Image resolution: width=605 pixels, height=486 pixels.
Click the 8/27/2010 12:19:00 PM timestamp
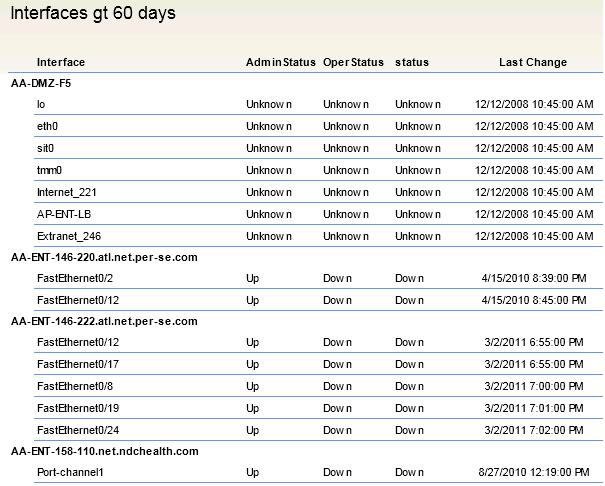[x=534, y=472]
